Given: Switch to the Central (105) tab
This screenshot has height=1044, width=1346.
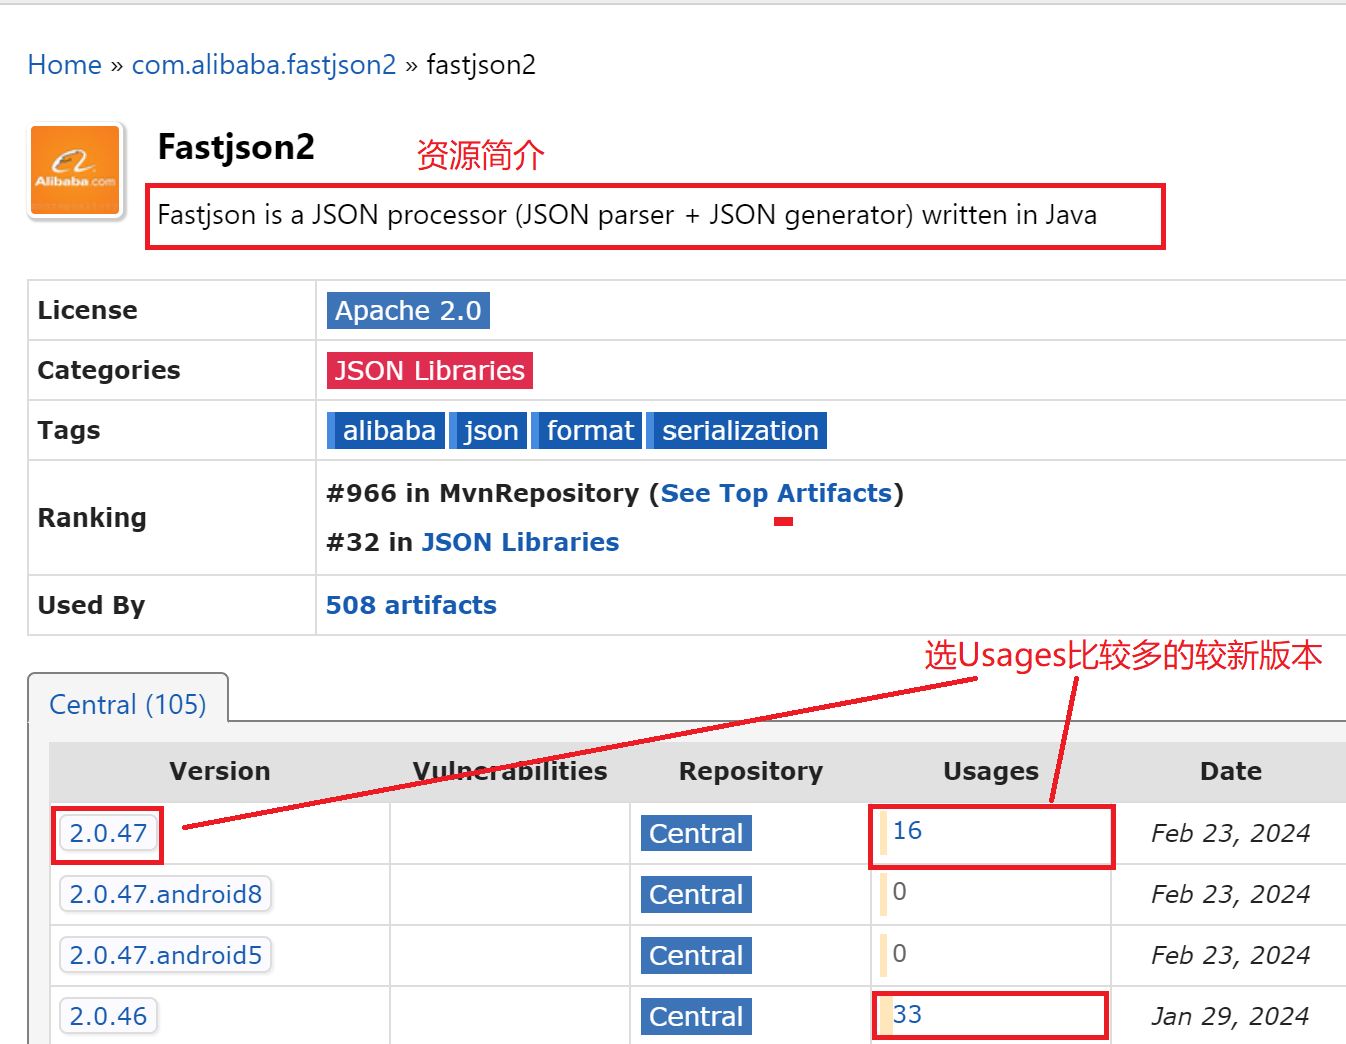Looking at the screenshot, I should pyautogui.click(x=128, y=704).
